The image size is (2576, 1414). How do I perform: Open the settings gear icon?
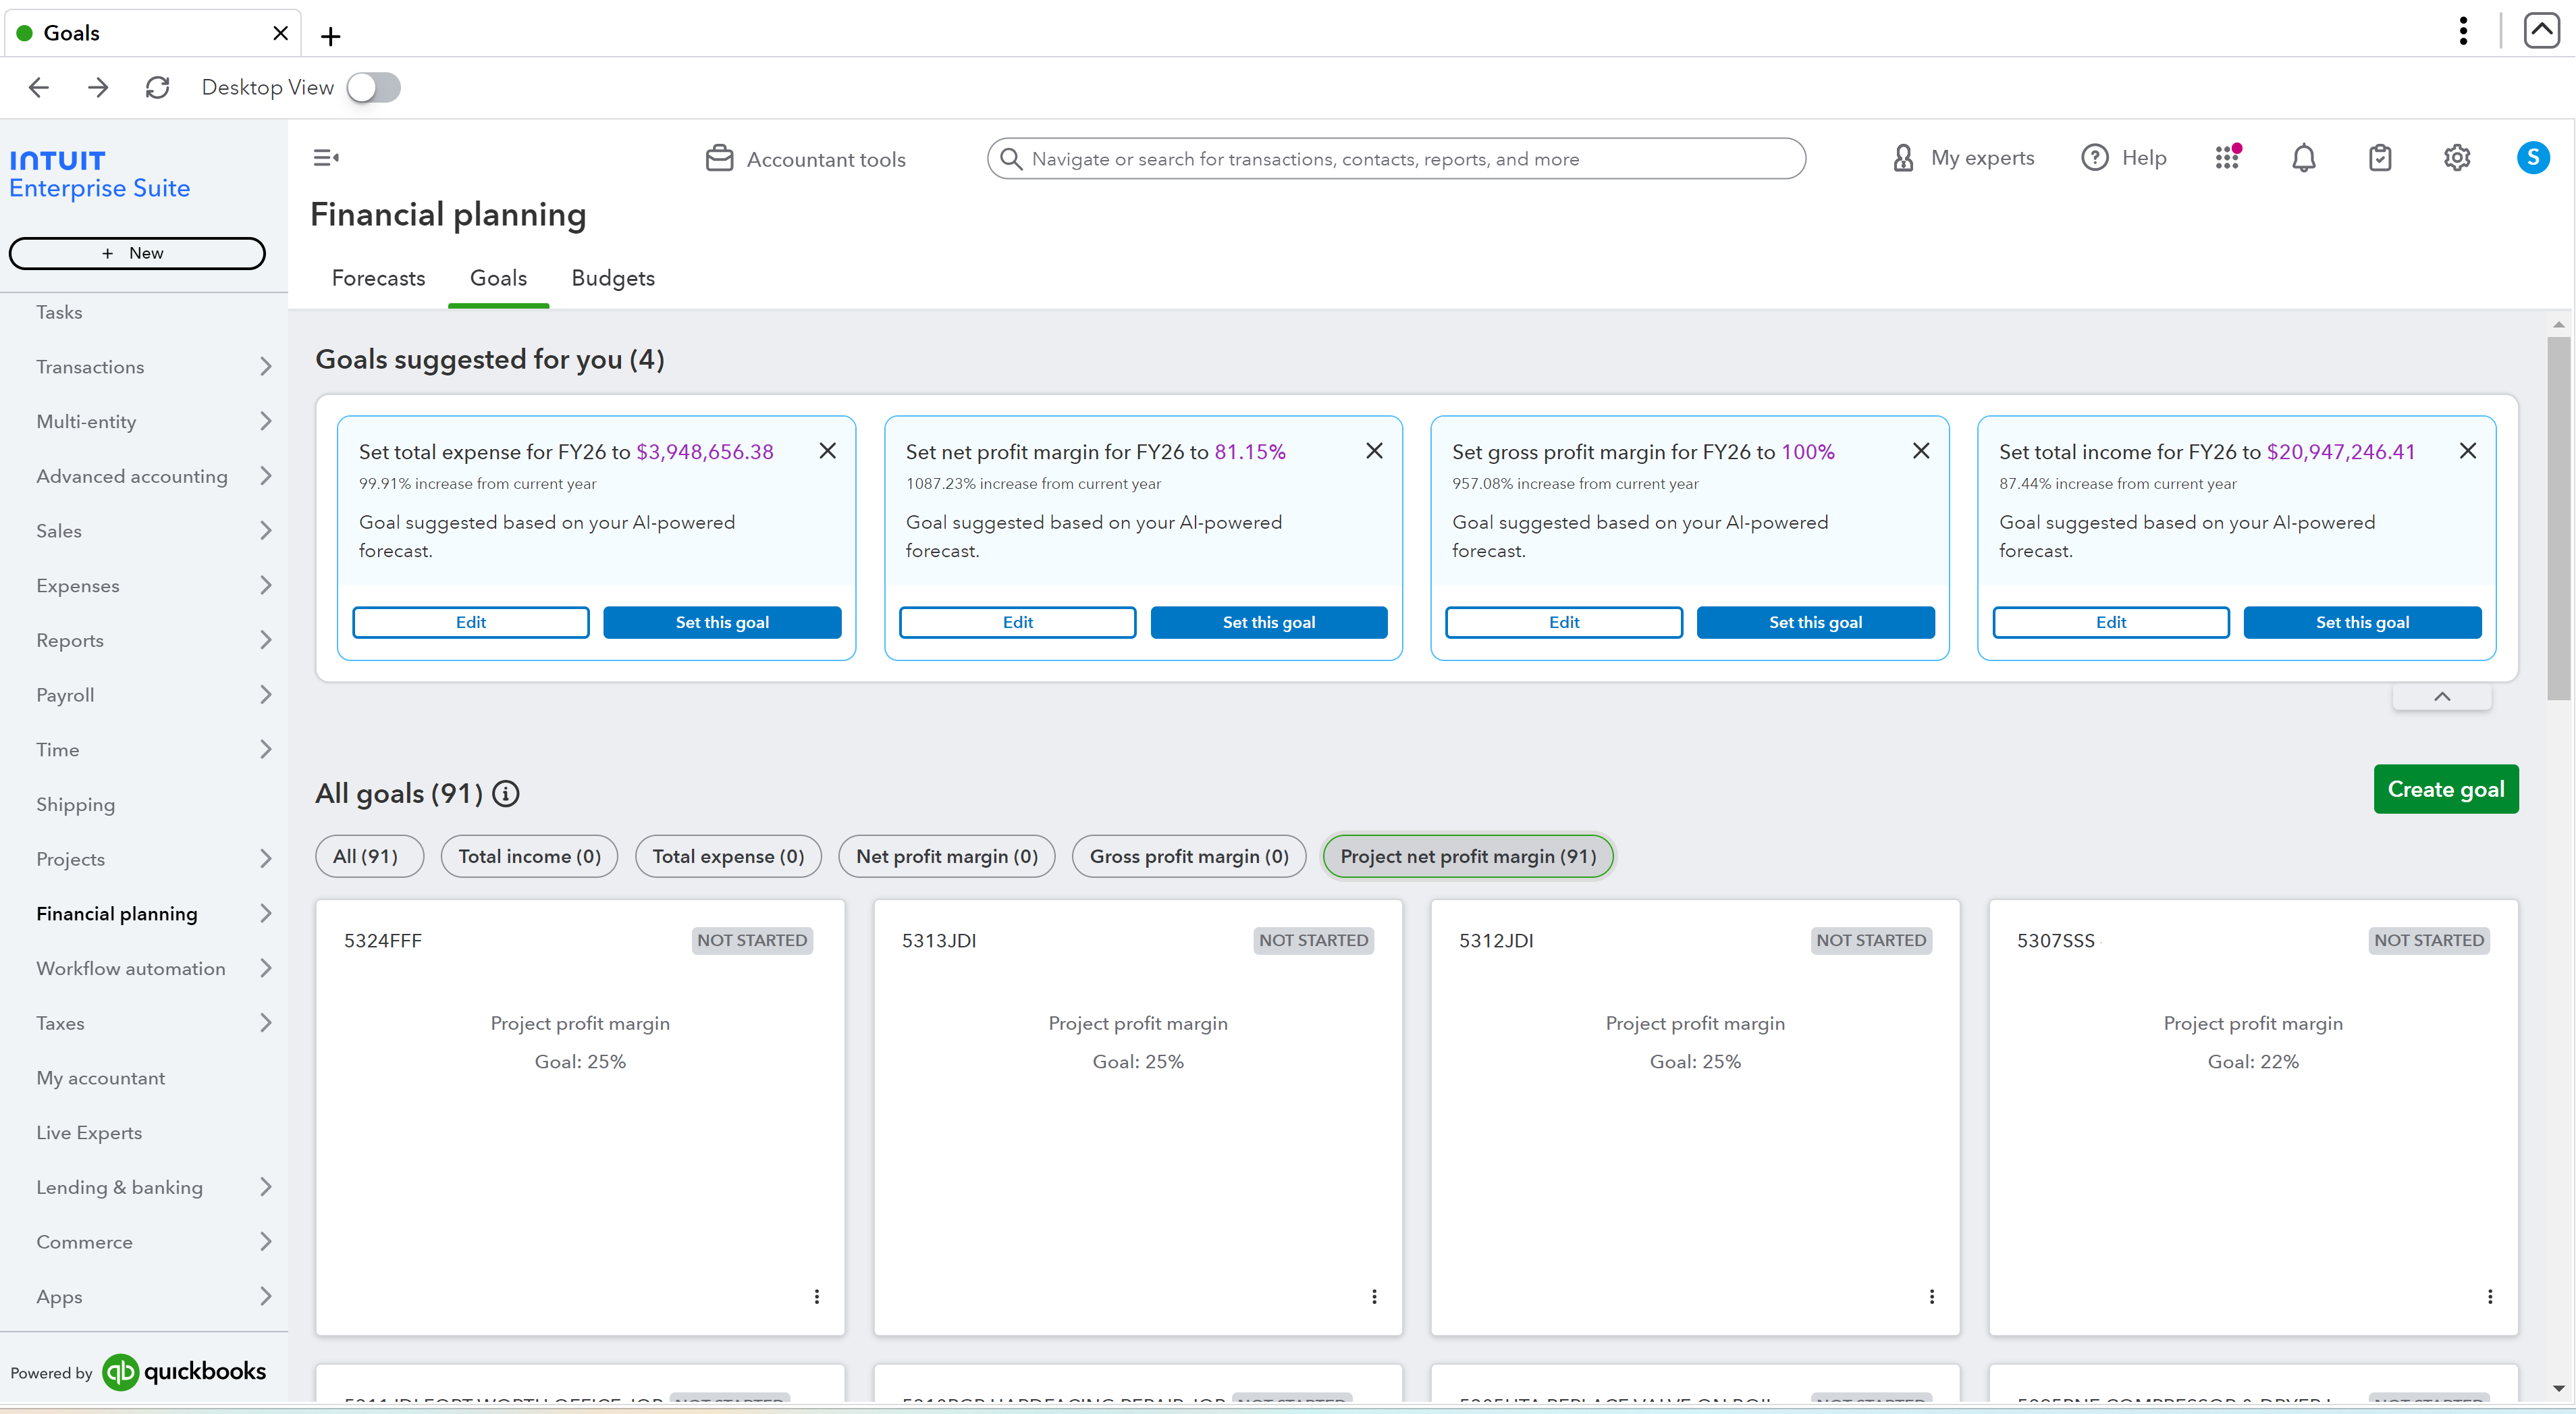pos(2456,158)
